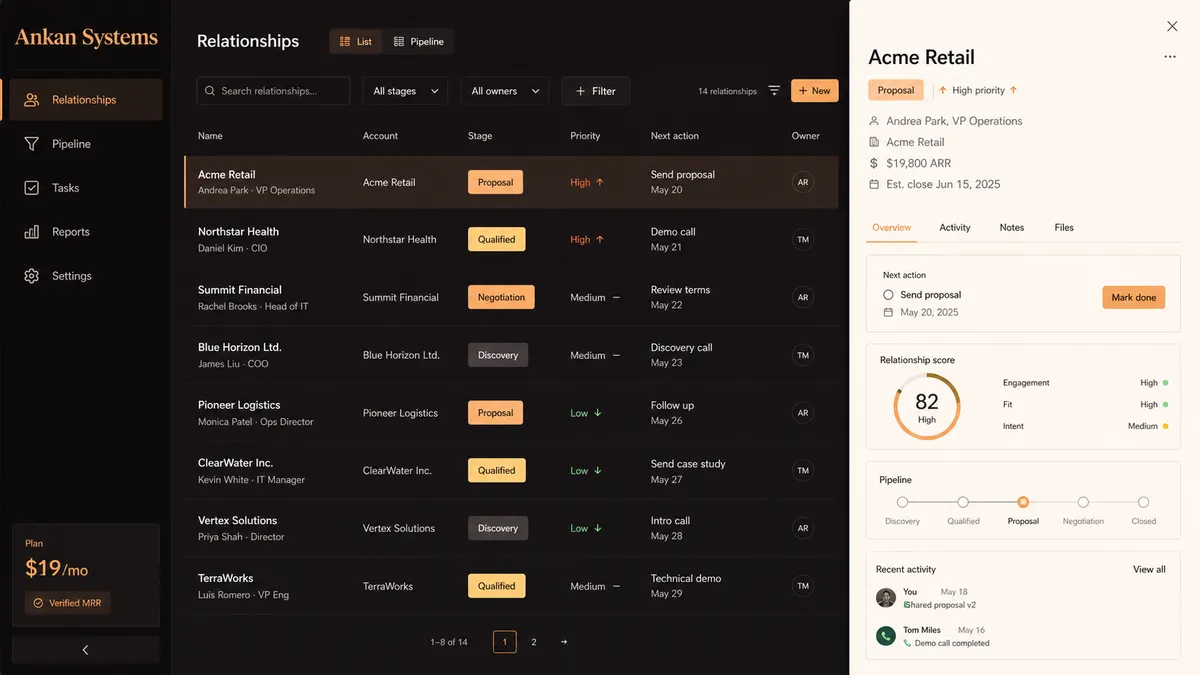Select page 1 in pagination
The image size is (1200, 675).
pyautogui.click(x=505, y=642)
